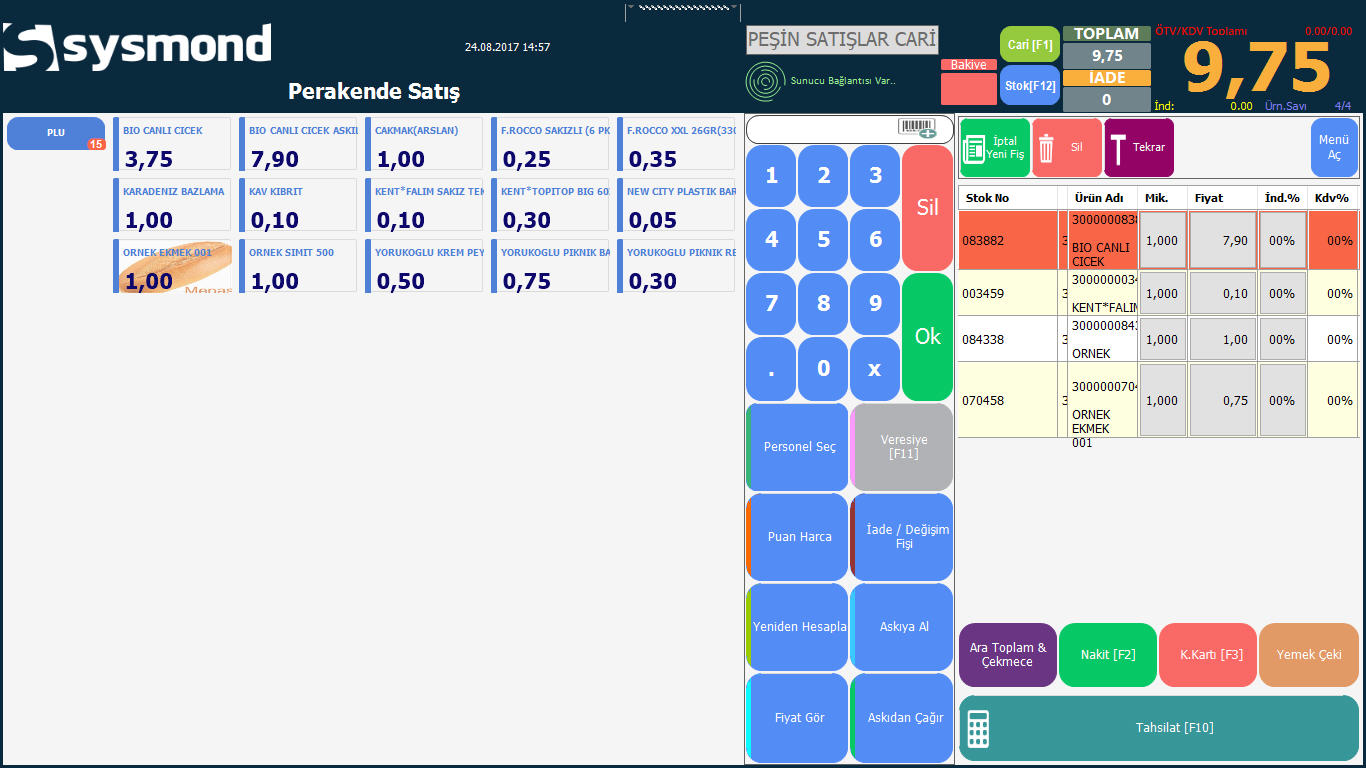The height and width of the screenshot is (768, 1366).
Task: Add F.ROCCO XXL 26GR product tile
Action: [676, 144]
